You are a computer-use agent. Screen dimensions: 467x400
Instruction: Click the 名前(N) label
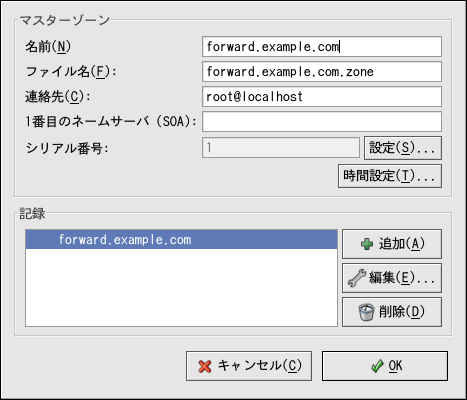point(48,47)
